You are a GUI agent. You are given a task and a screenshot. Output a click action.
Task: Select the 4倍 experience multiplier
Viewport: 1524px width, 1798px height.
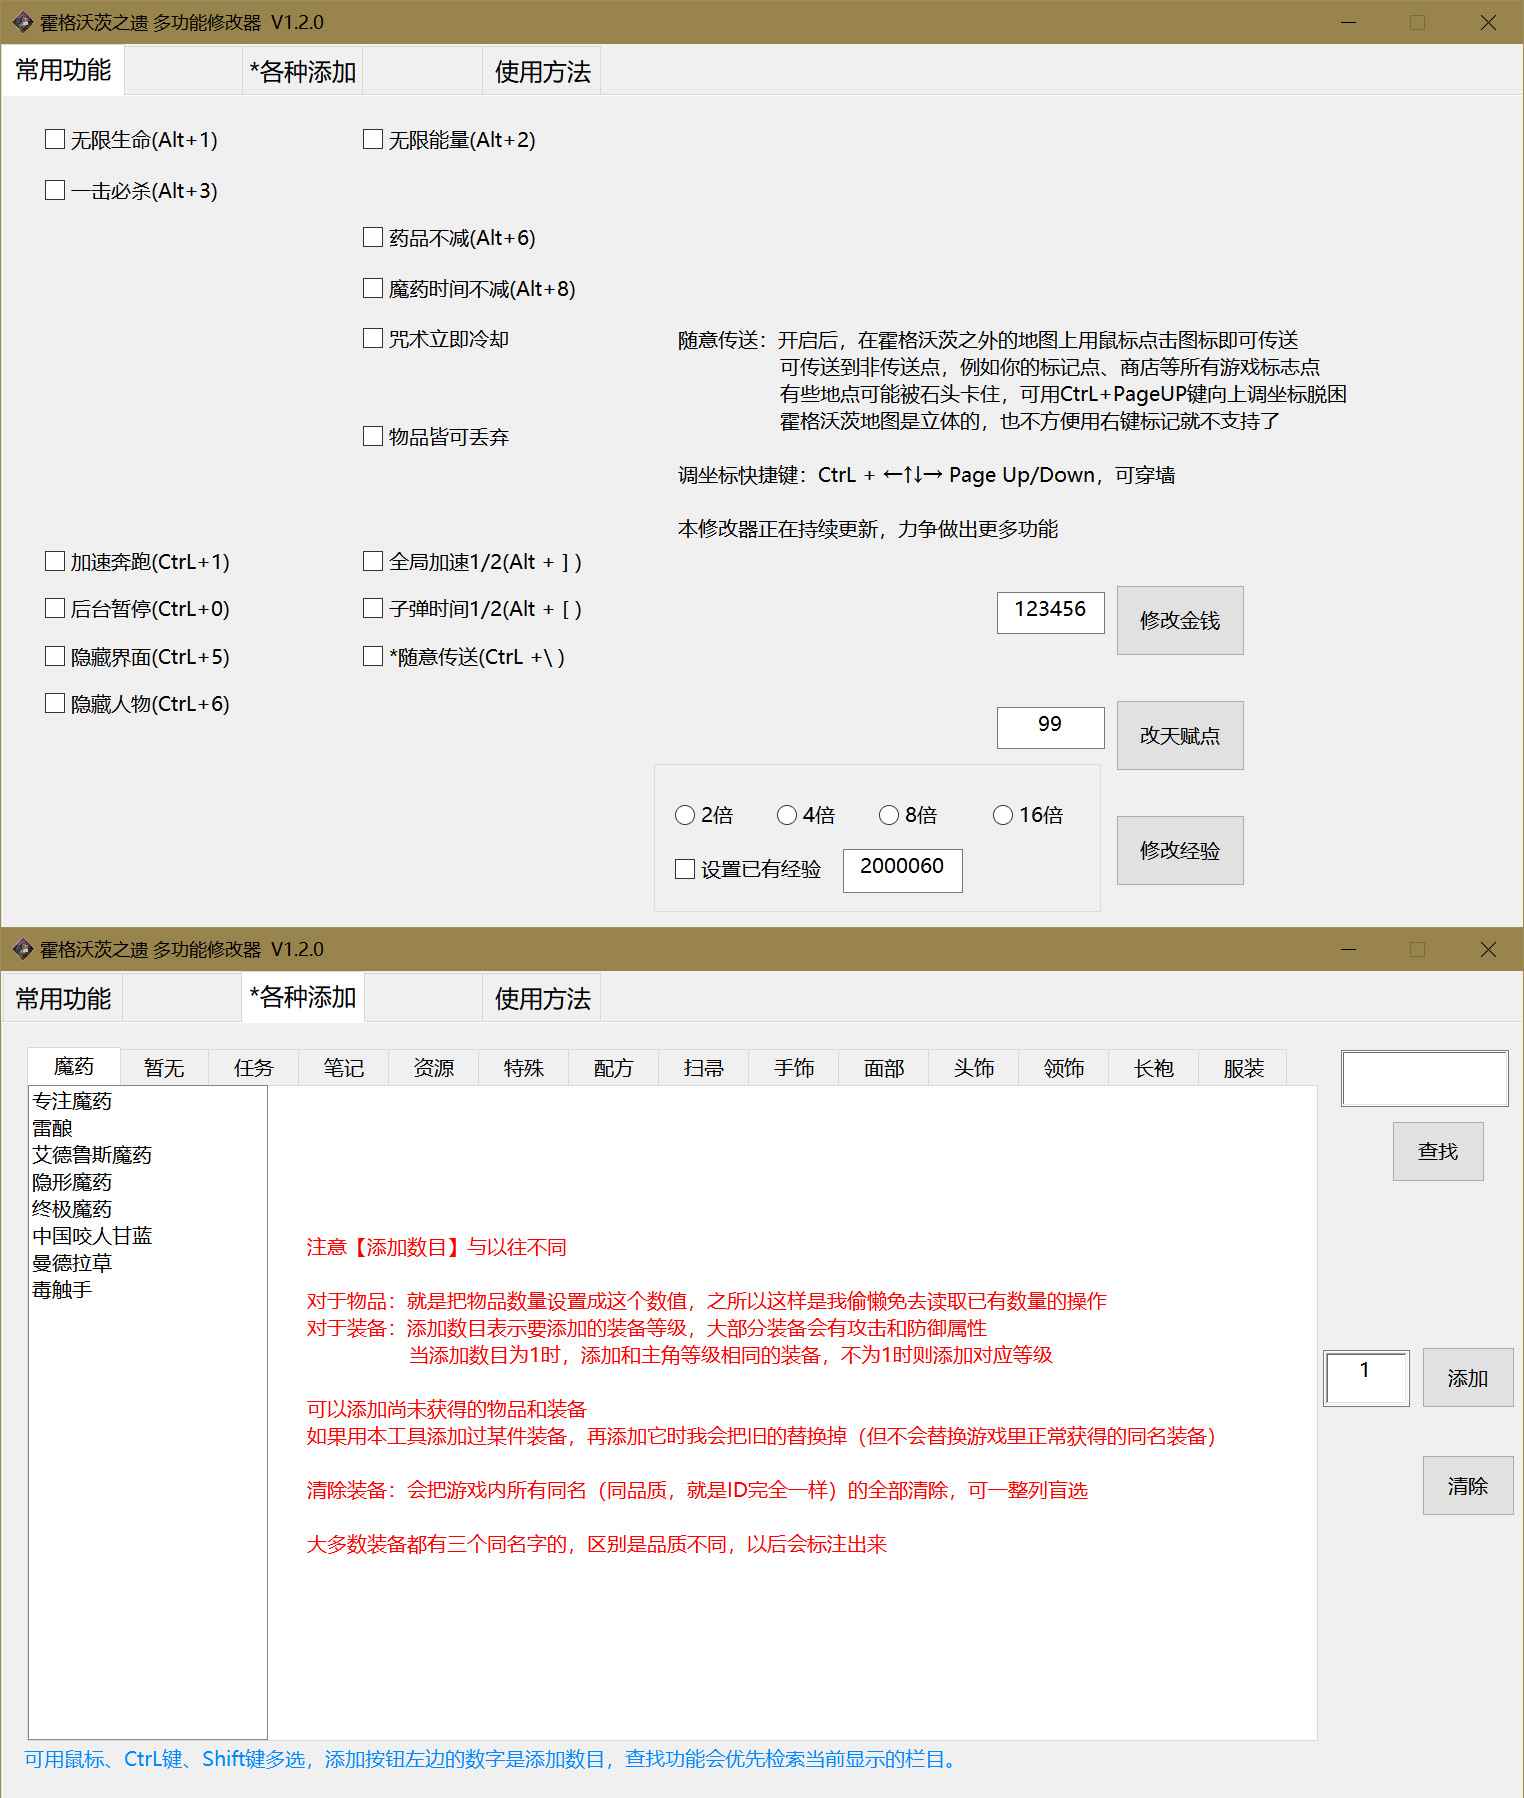point(787,816)
